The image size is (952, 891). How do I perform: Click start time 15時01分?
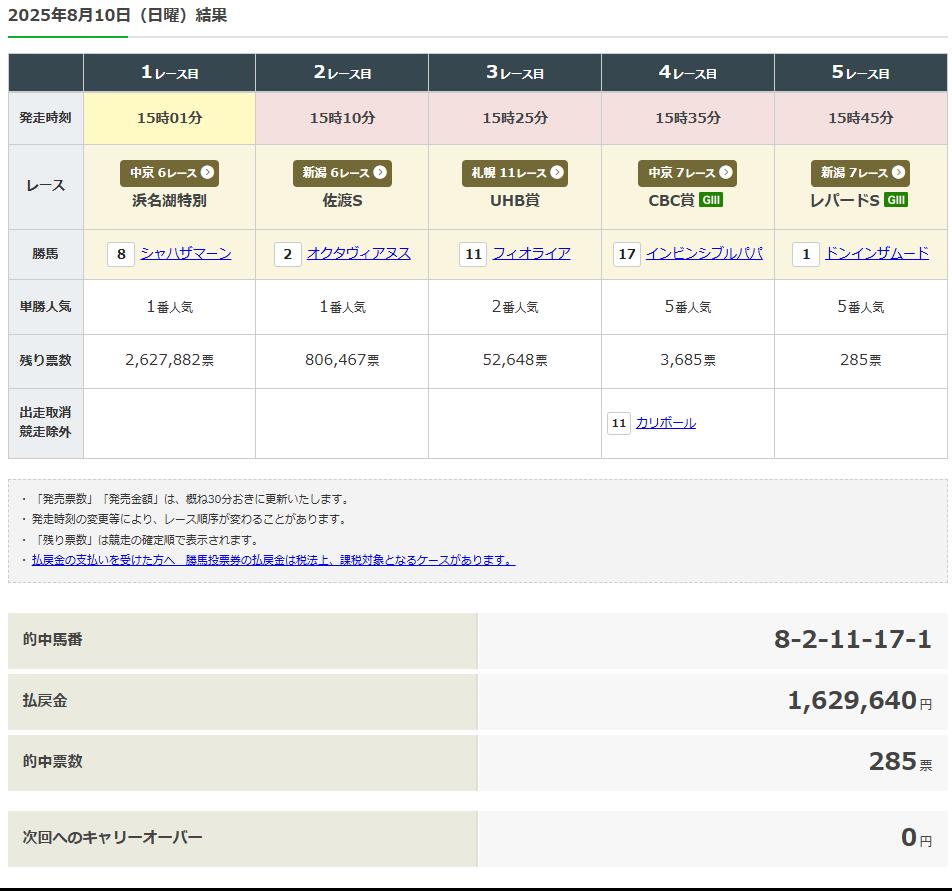(169, 118)
